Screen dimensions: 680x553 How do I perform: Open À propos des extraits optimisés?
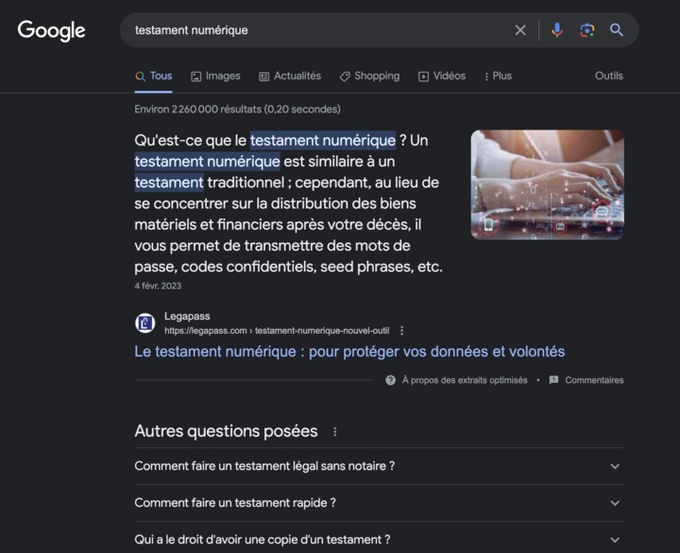click(x=464, y=380)
